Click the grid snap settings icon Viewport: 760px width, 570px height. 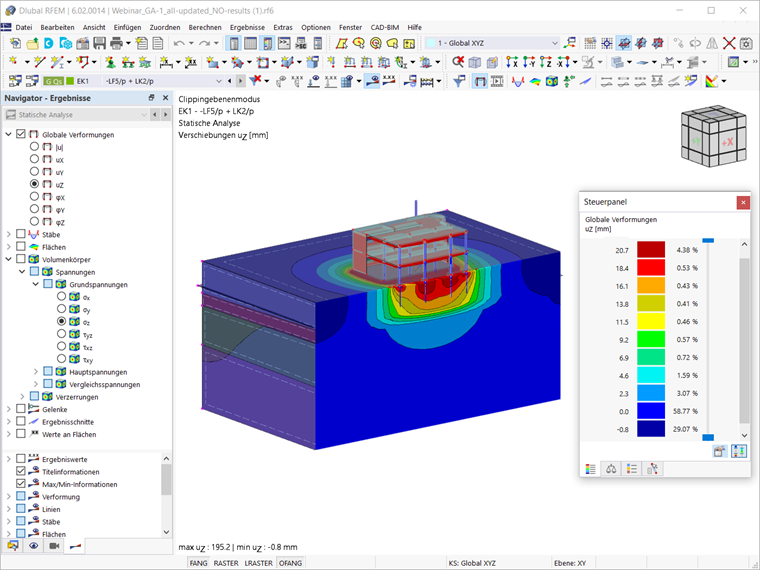coord(590,43)
